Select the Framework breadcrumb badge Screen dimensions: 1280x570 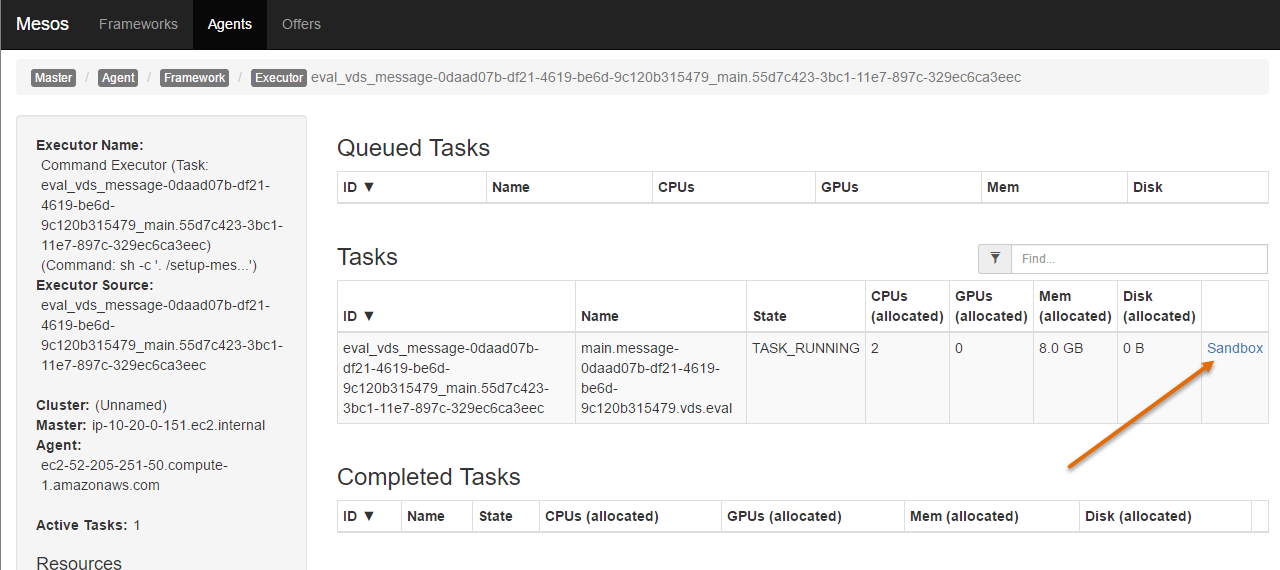[x=194, y=77]
